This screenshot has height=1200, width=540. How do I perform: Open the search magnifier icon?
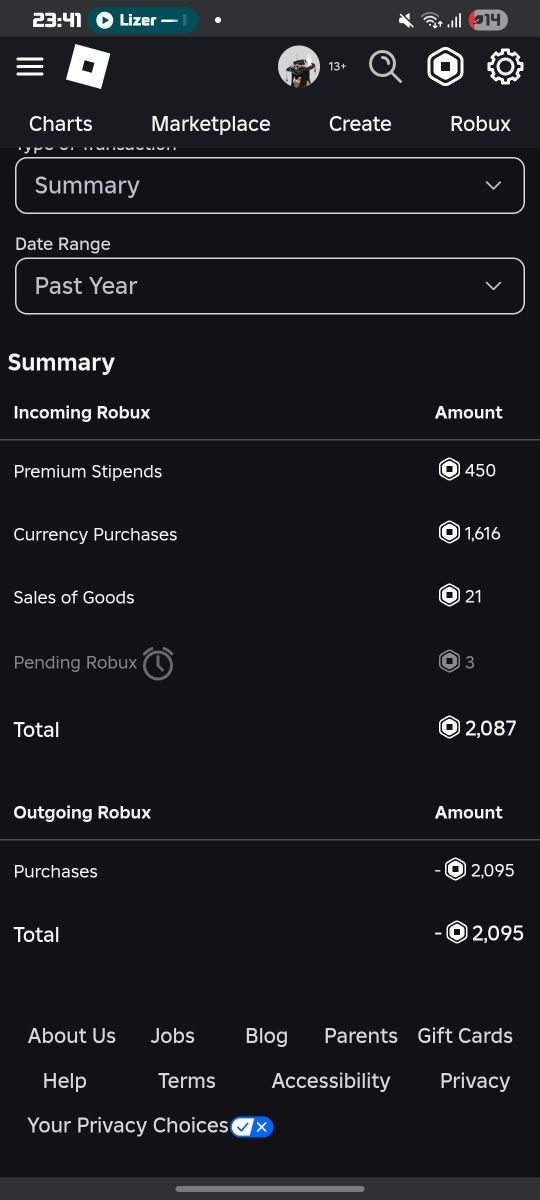385,67
